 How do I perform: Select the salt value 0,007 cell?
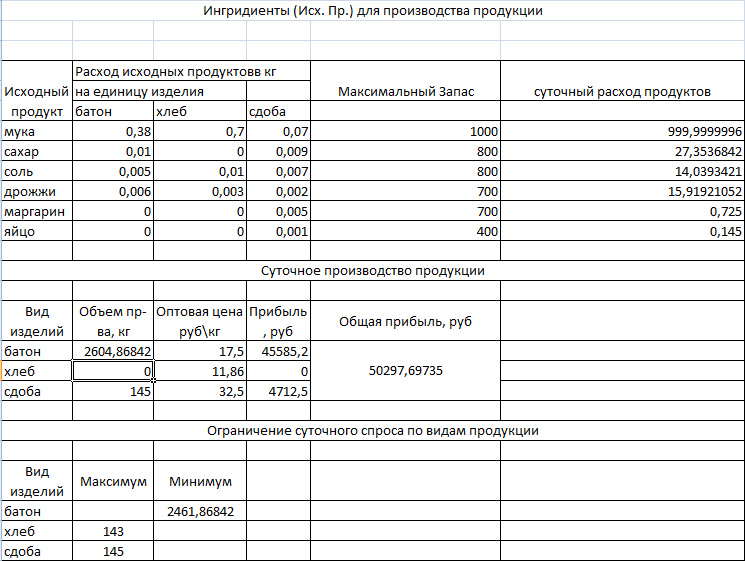click(x=278, y=171)
